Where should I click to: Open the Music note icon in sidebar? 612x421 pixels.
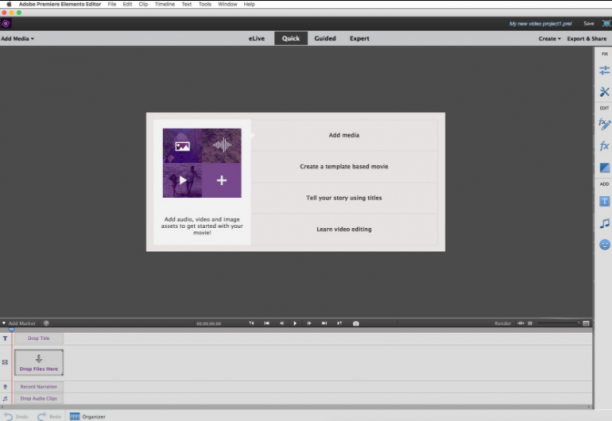click(x=604, y=223)
